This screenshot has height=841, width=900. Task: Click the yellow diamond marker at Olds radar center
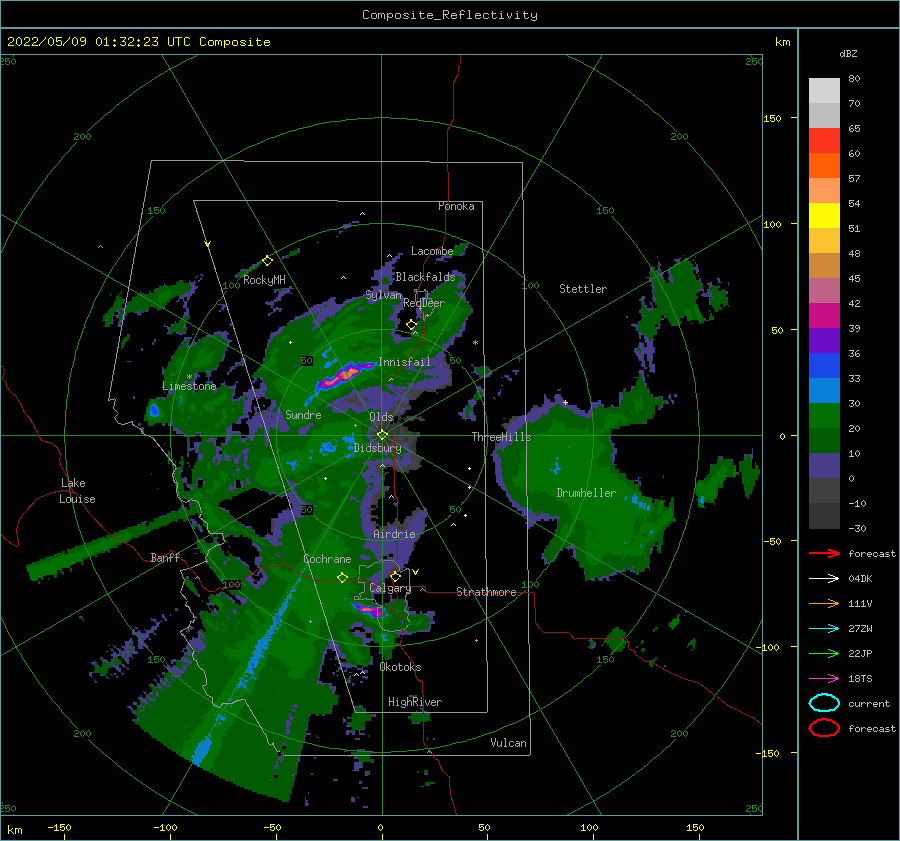[x=382, y=435]
